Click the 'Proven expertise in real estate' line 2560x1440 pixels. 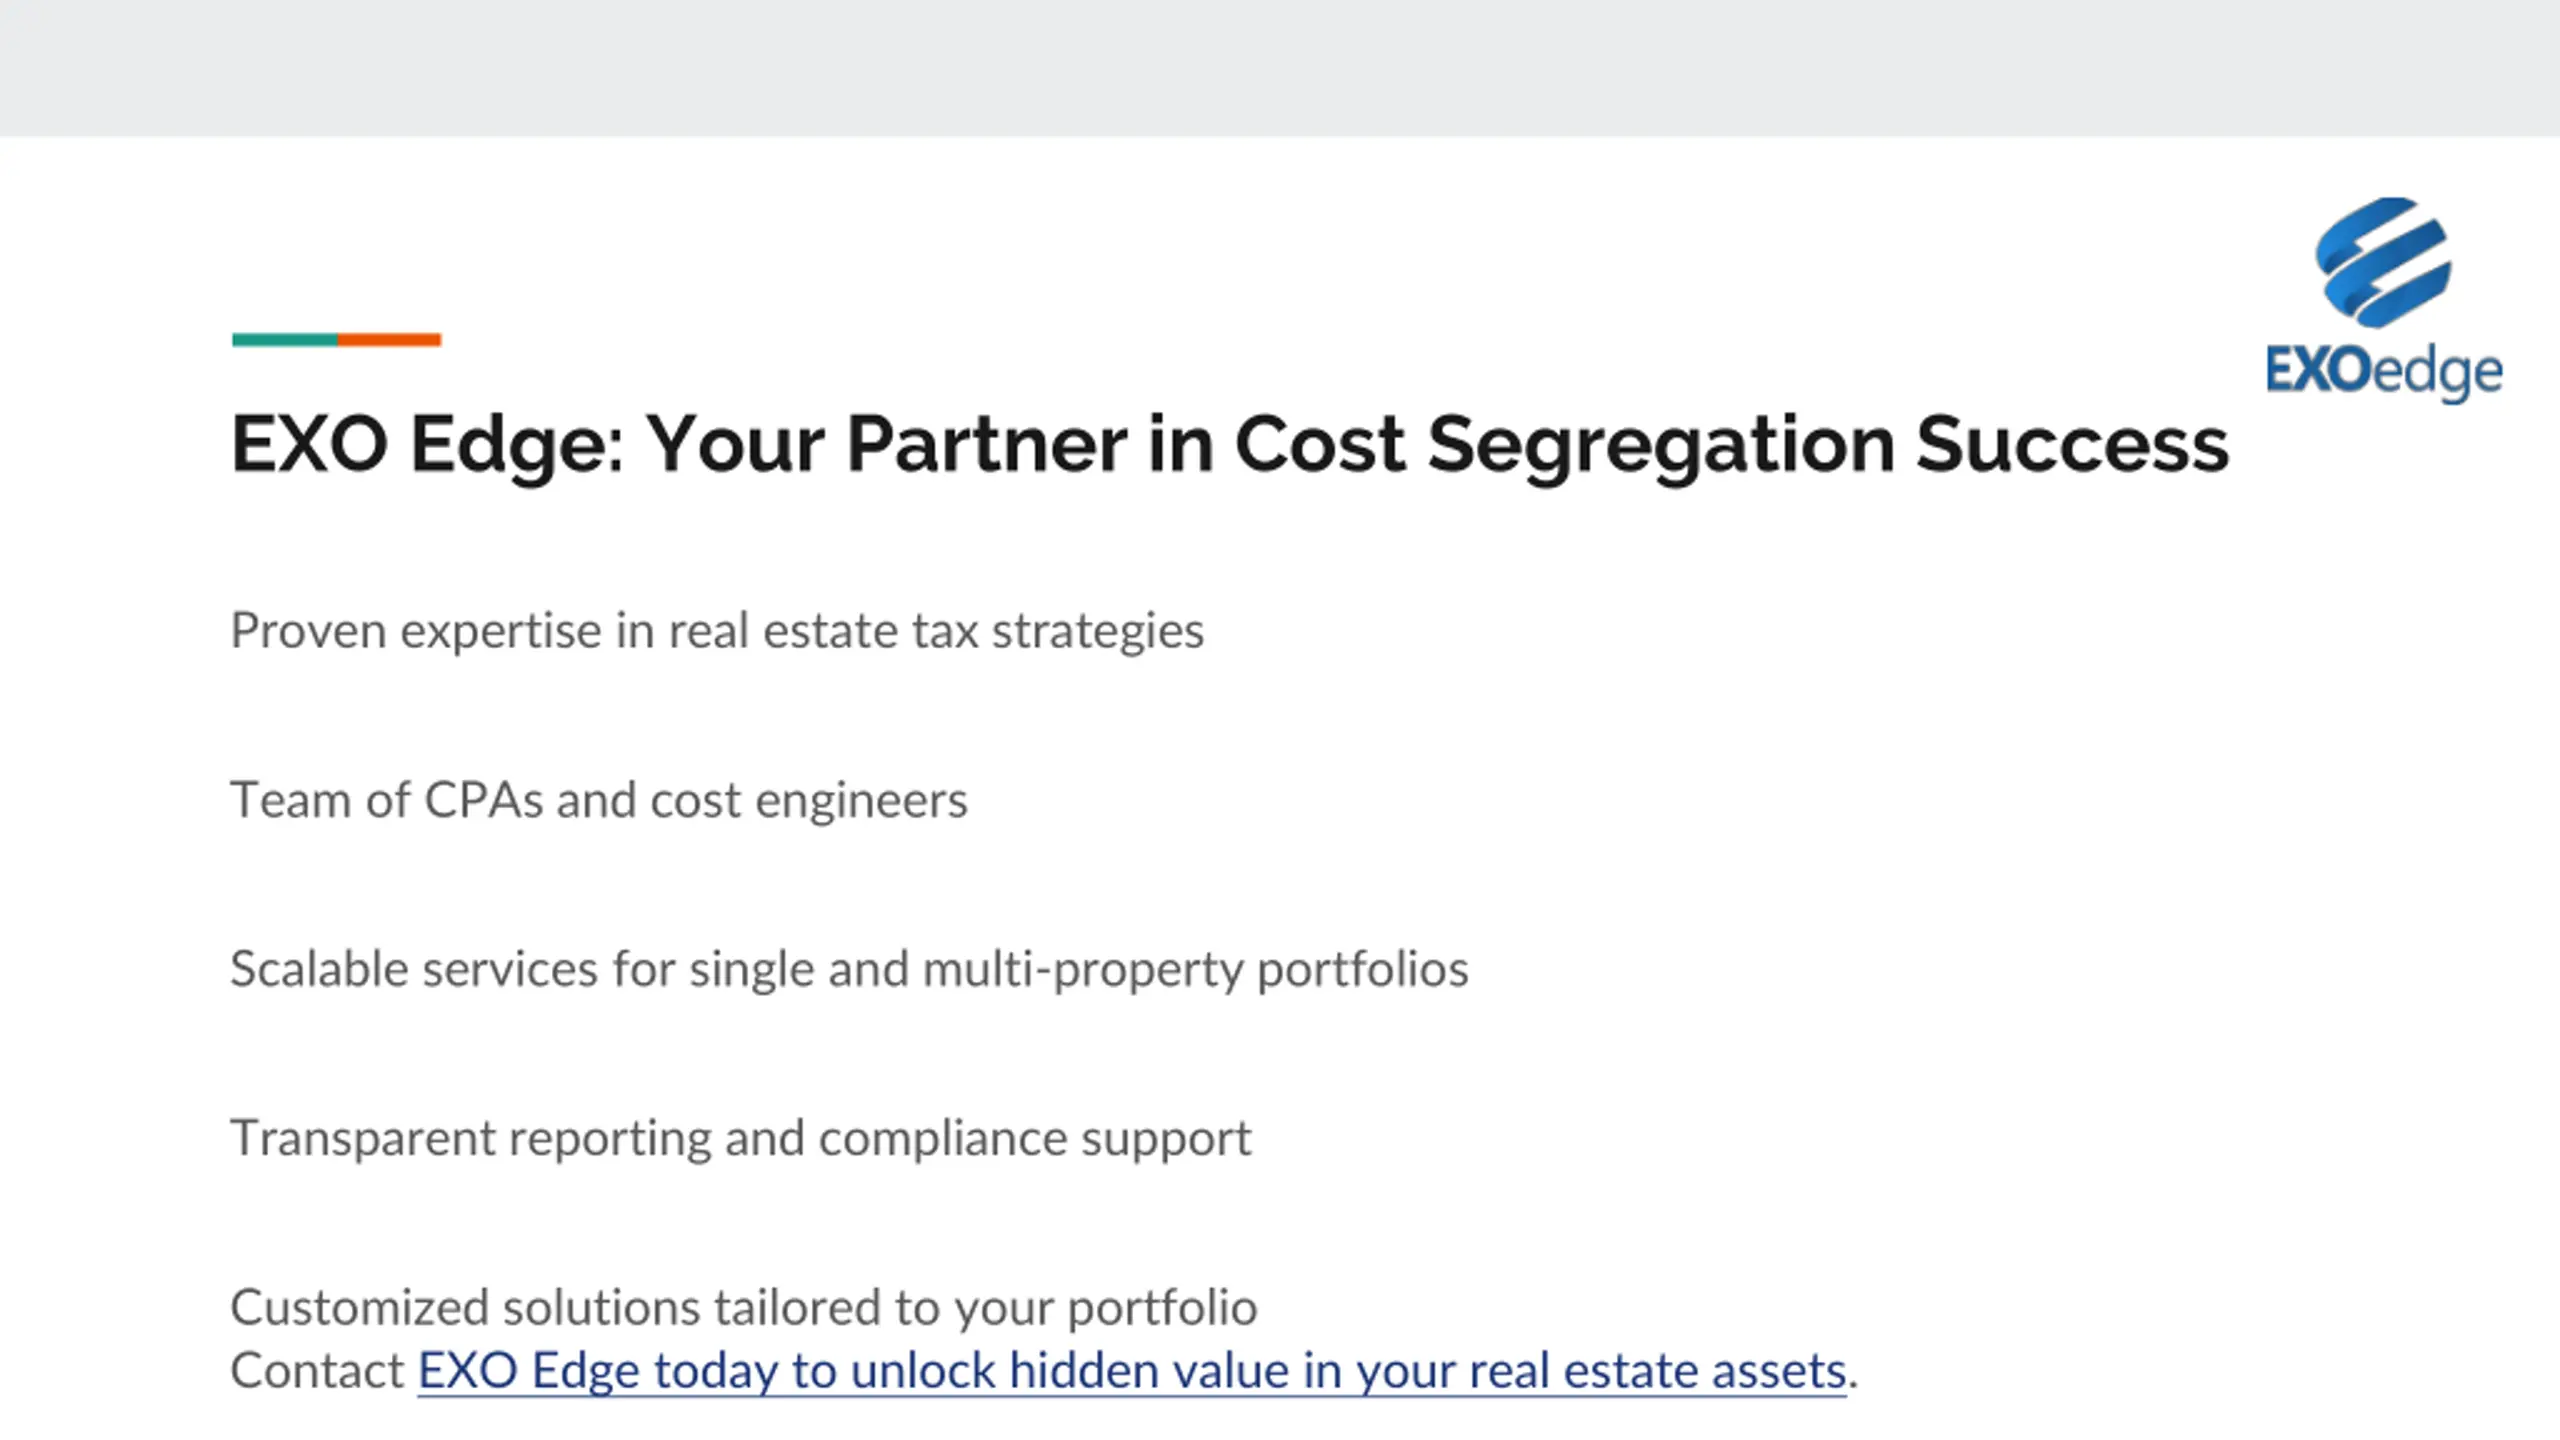[600, 631]
